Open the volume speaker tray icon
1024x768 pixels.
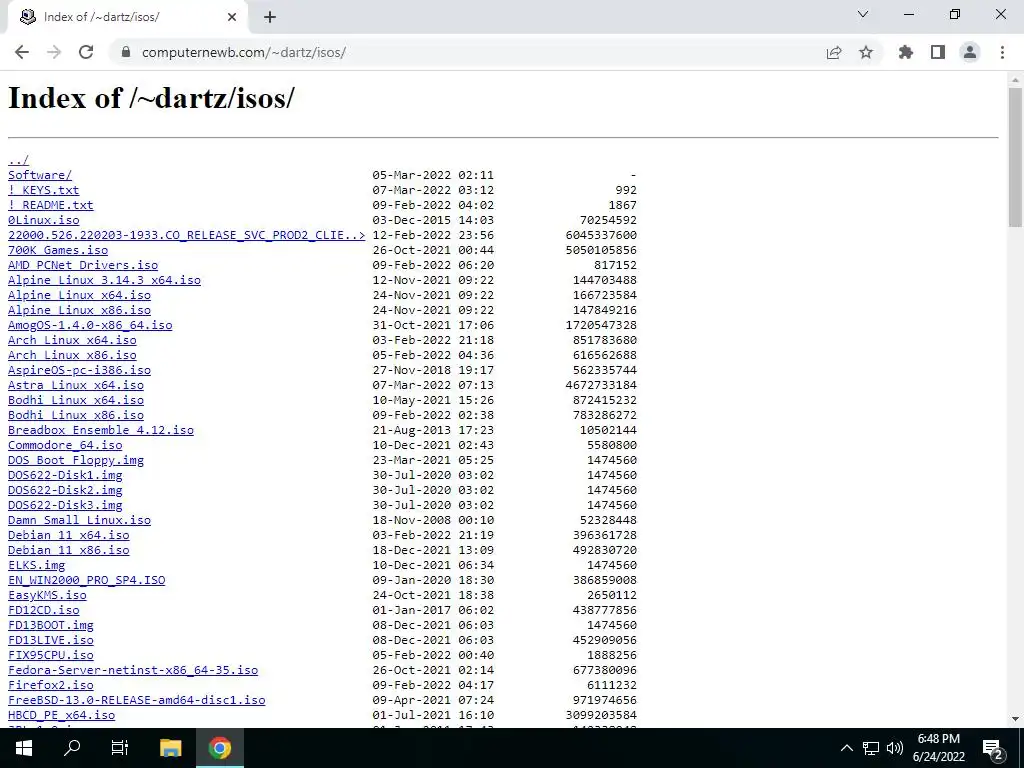tap(895, 748)
